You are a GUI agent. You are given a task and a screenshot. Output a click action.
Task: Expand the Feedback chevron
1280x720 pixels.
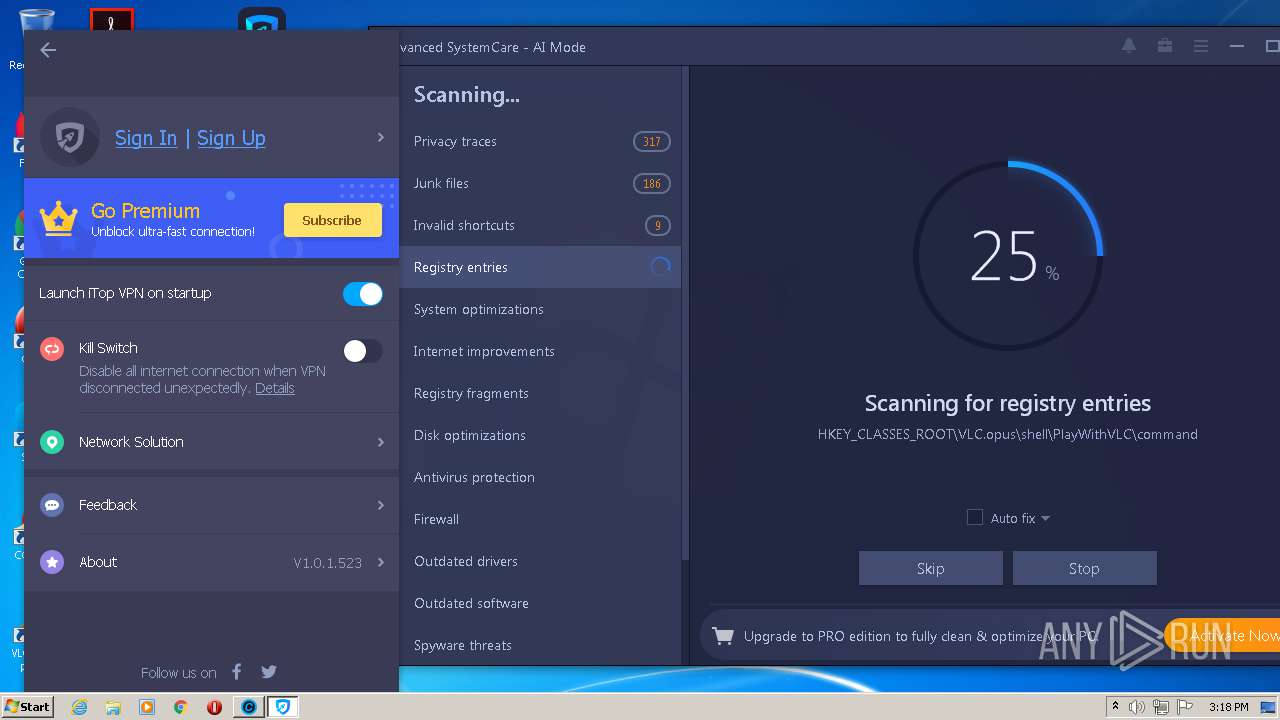coord(381,505)
